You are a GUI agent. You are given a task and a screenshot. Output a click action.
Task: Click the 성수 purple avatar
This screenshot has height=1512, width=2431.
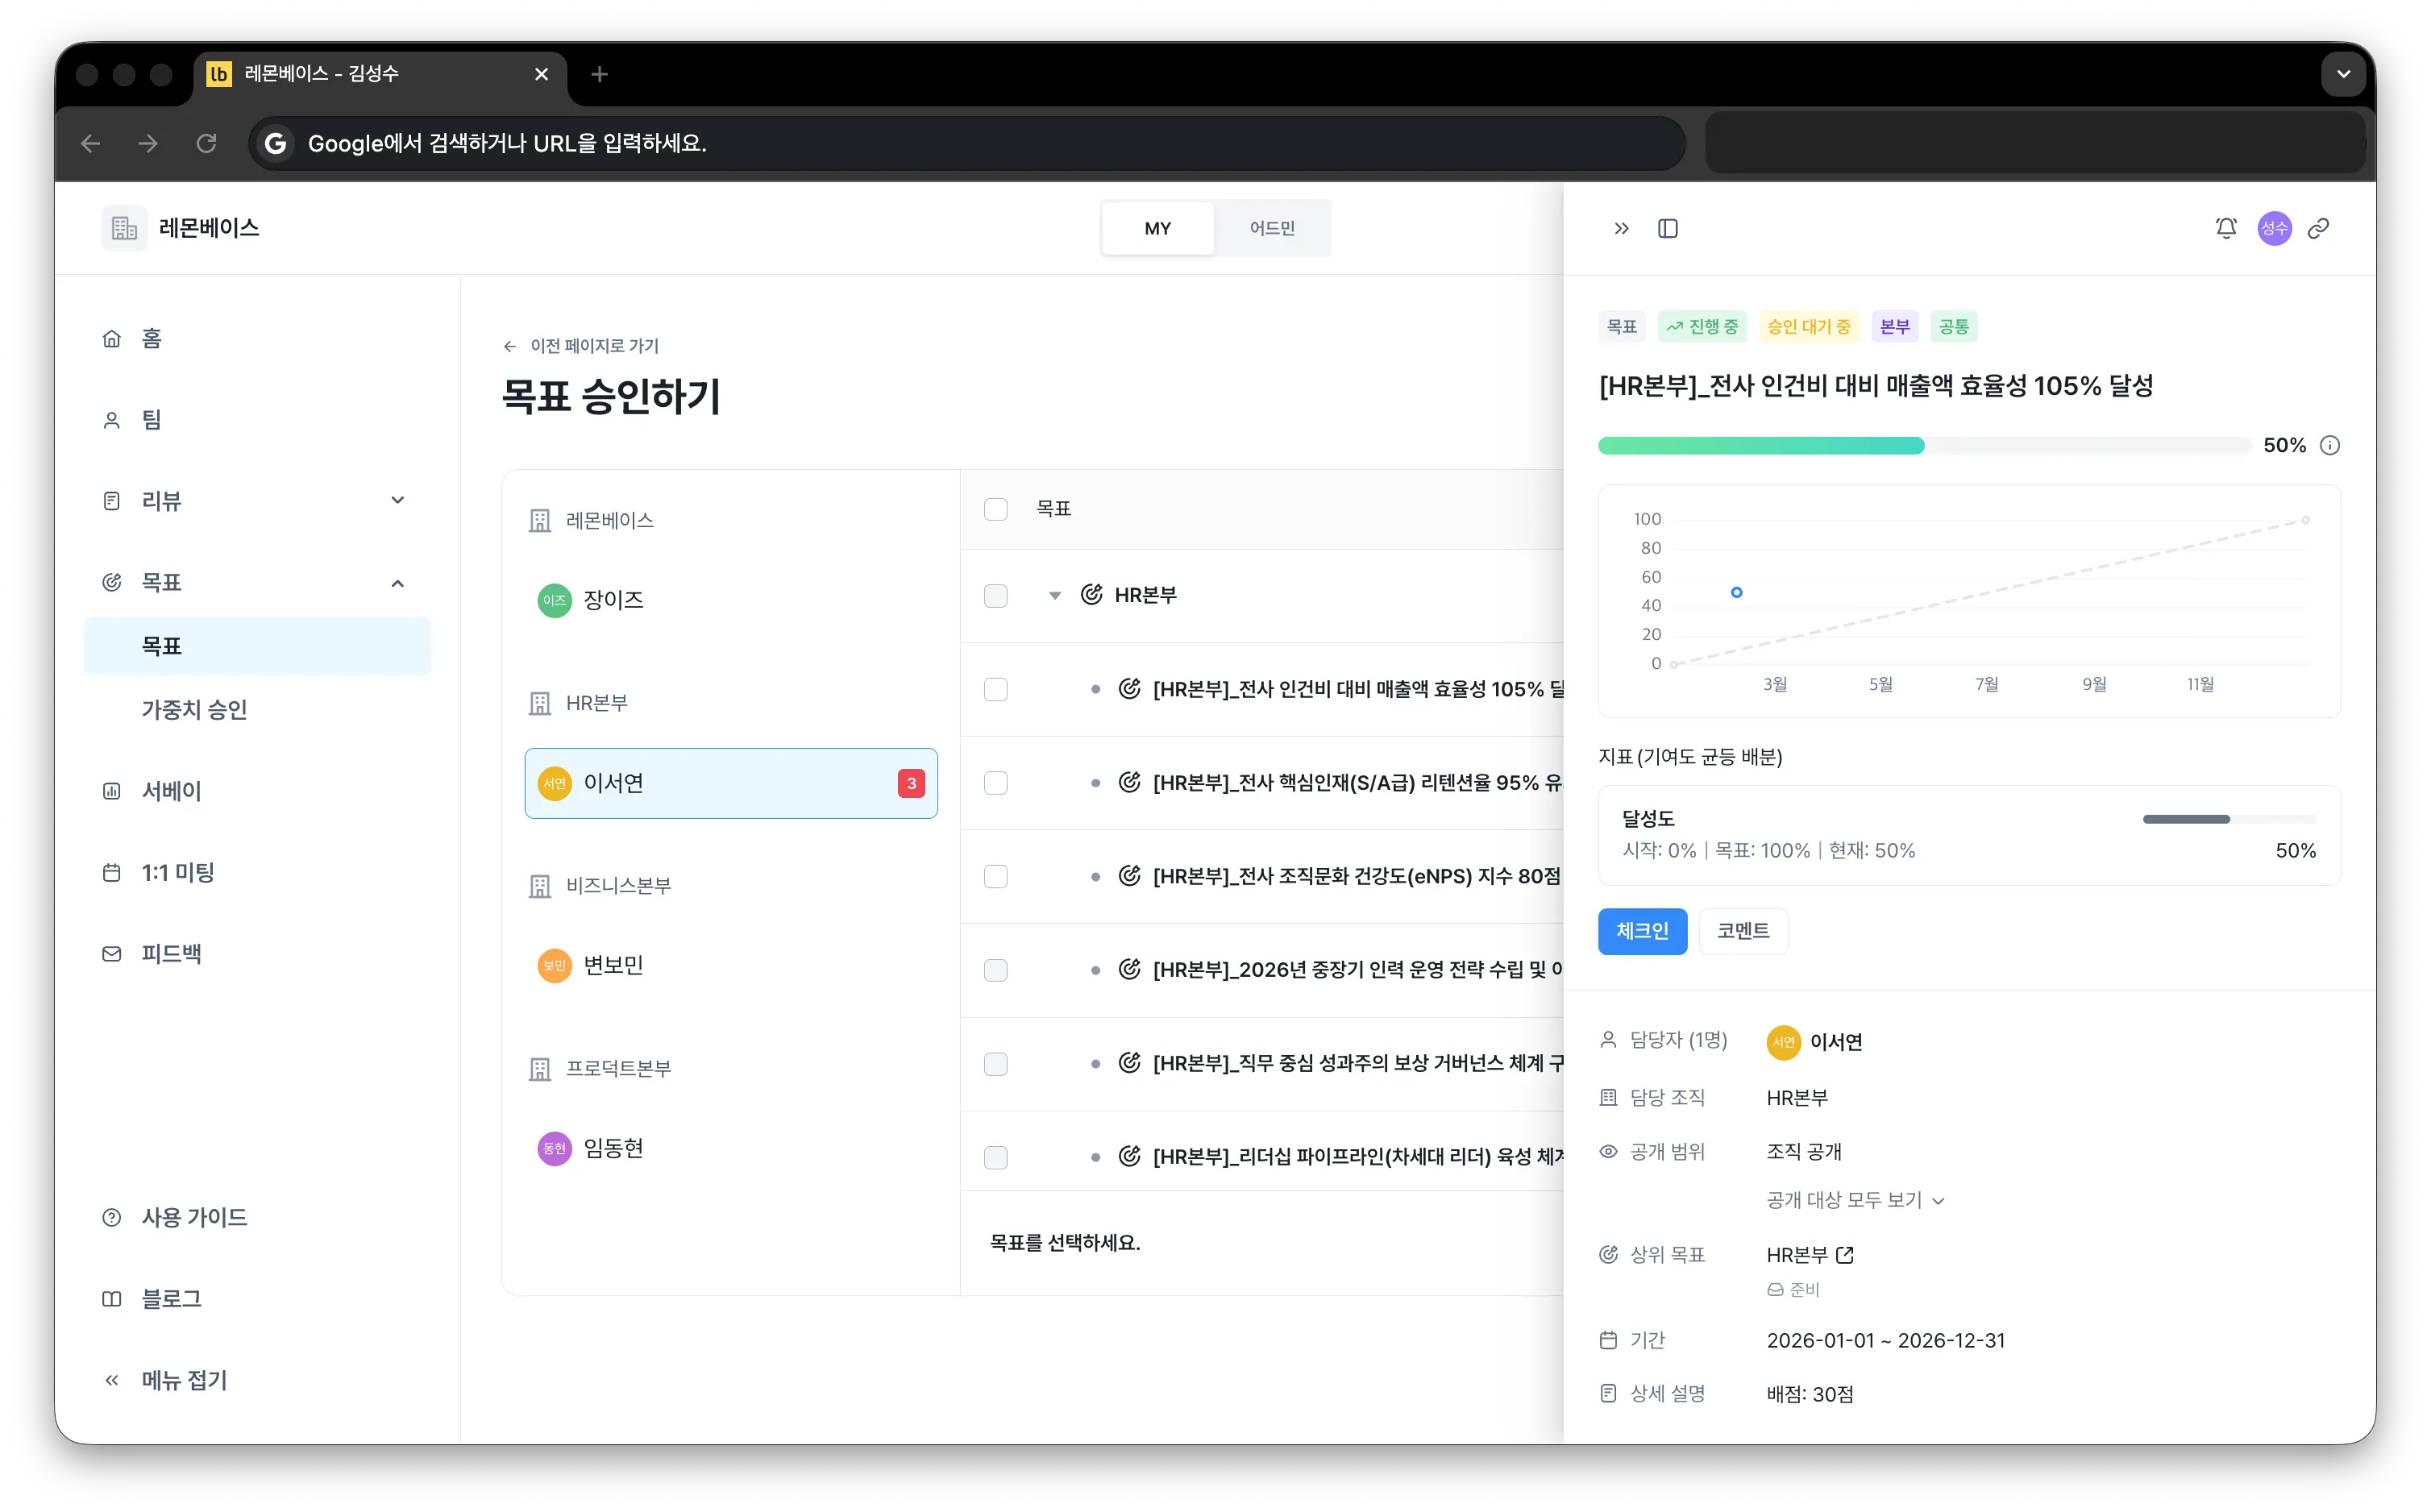click(2274, 229)
